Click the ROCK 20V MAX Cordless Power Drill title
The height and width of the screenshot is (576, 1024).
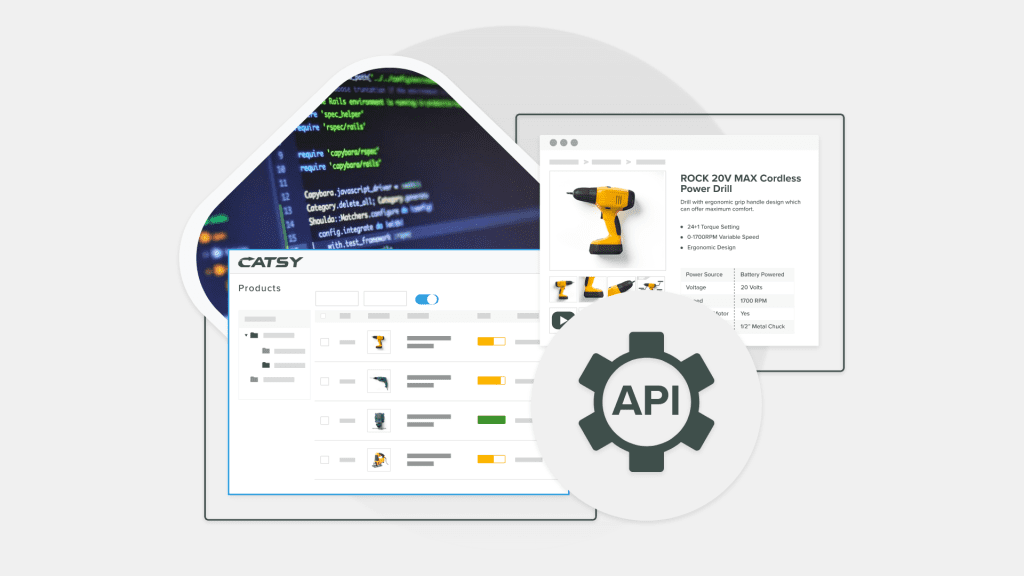point(741,183)
